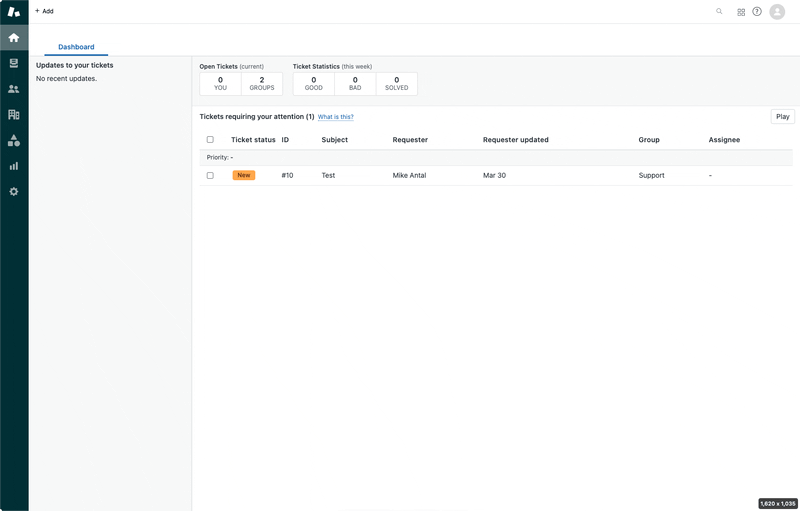Sort by the Ticket status column header
800x511 pixels.
coord(253,140)
